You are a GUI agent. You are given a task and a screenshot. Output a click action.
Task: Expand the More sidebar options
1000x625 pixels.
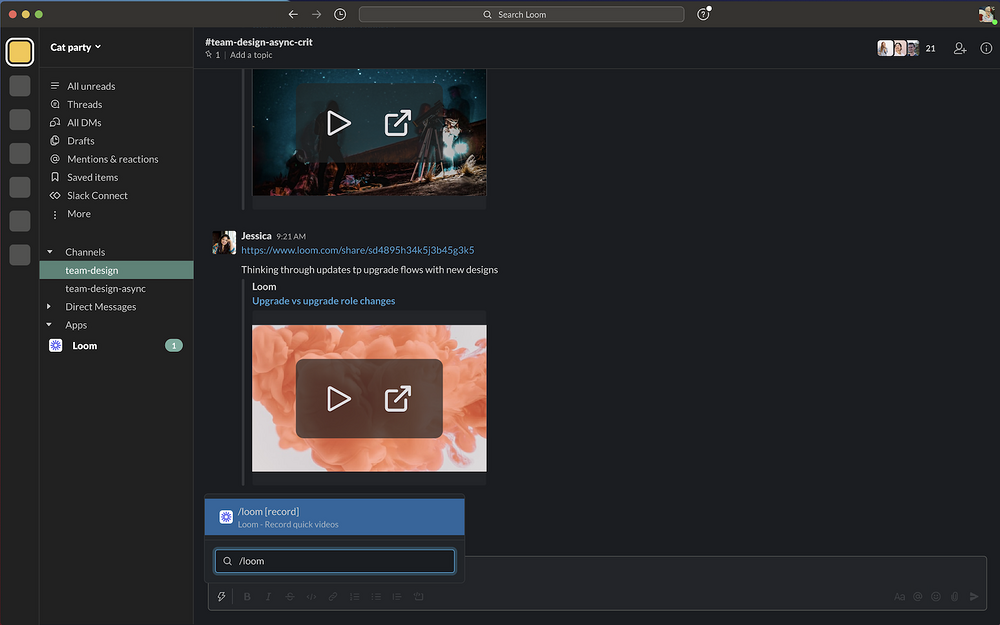(78, 214)
